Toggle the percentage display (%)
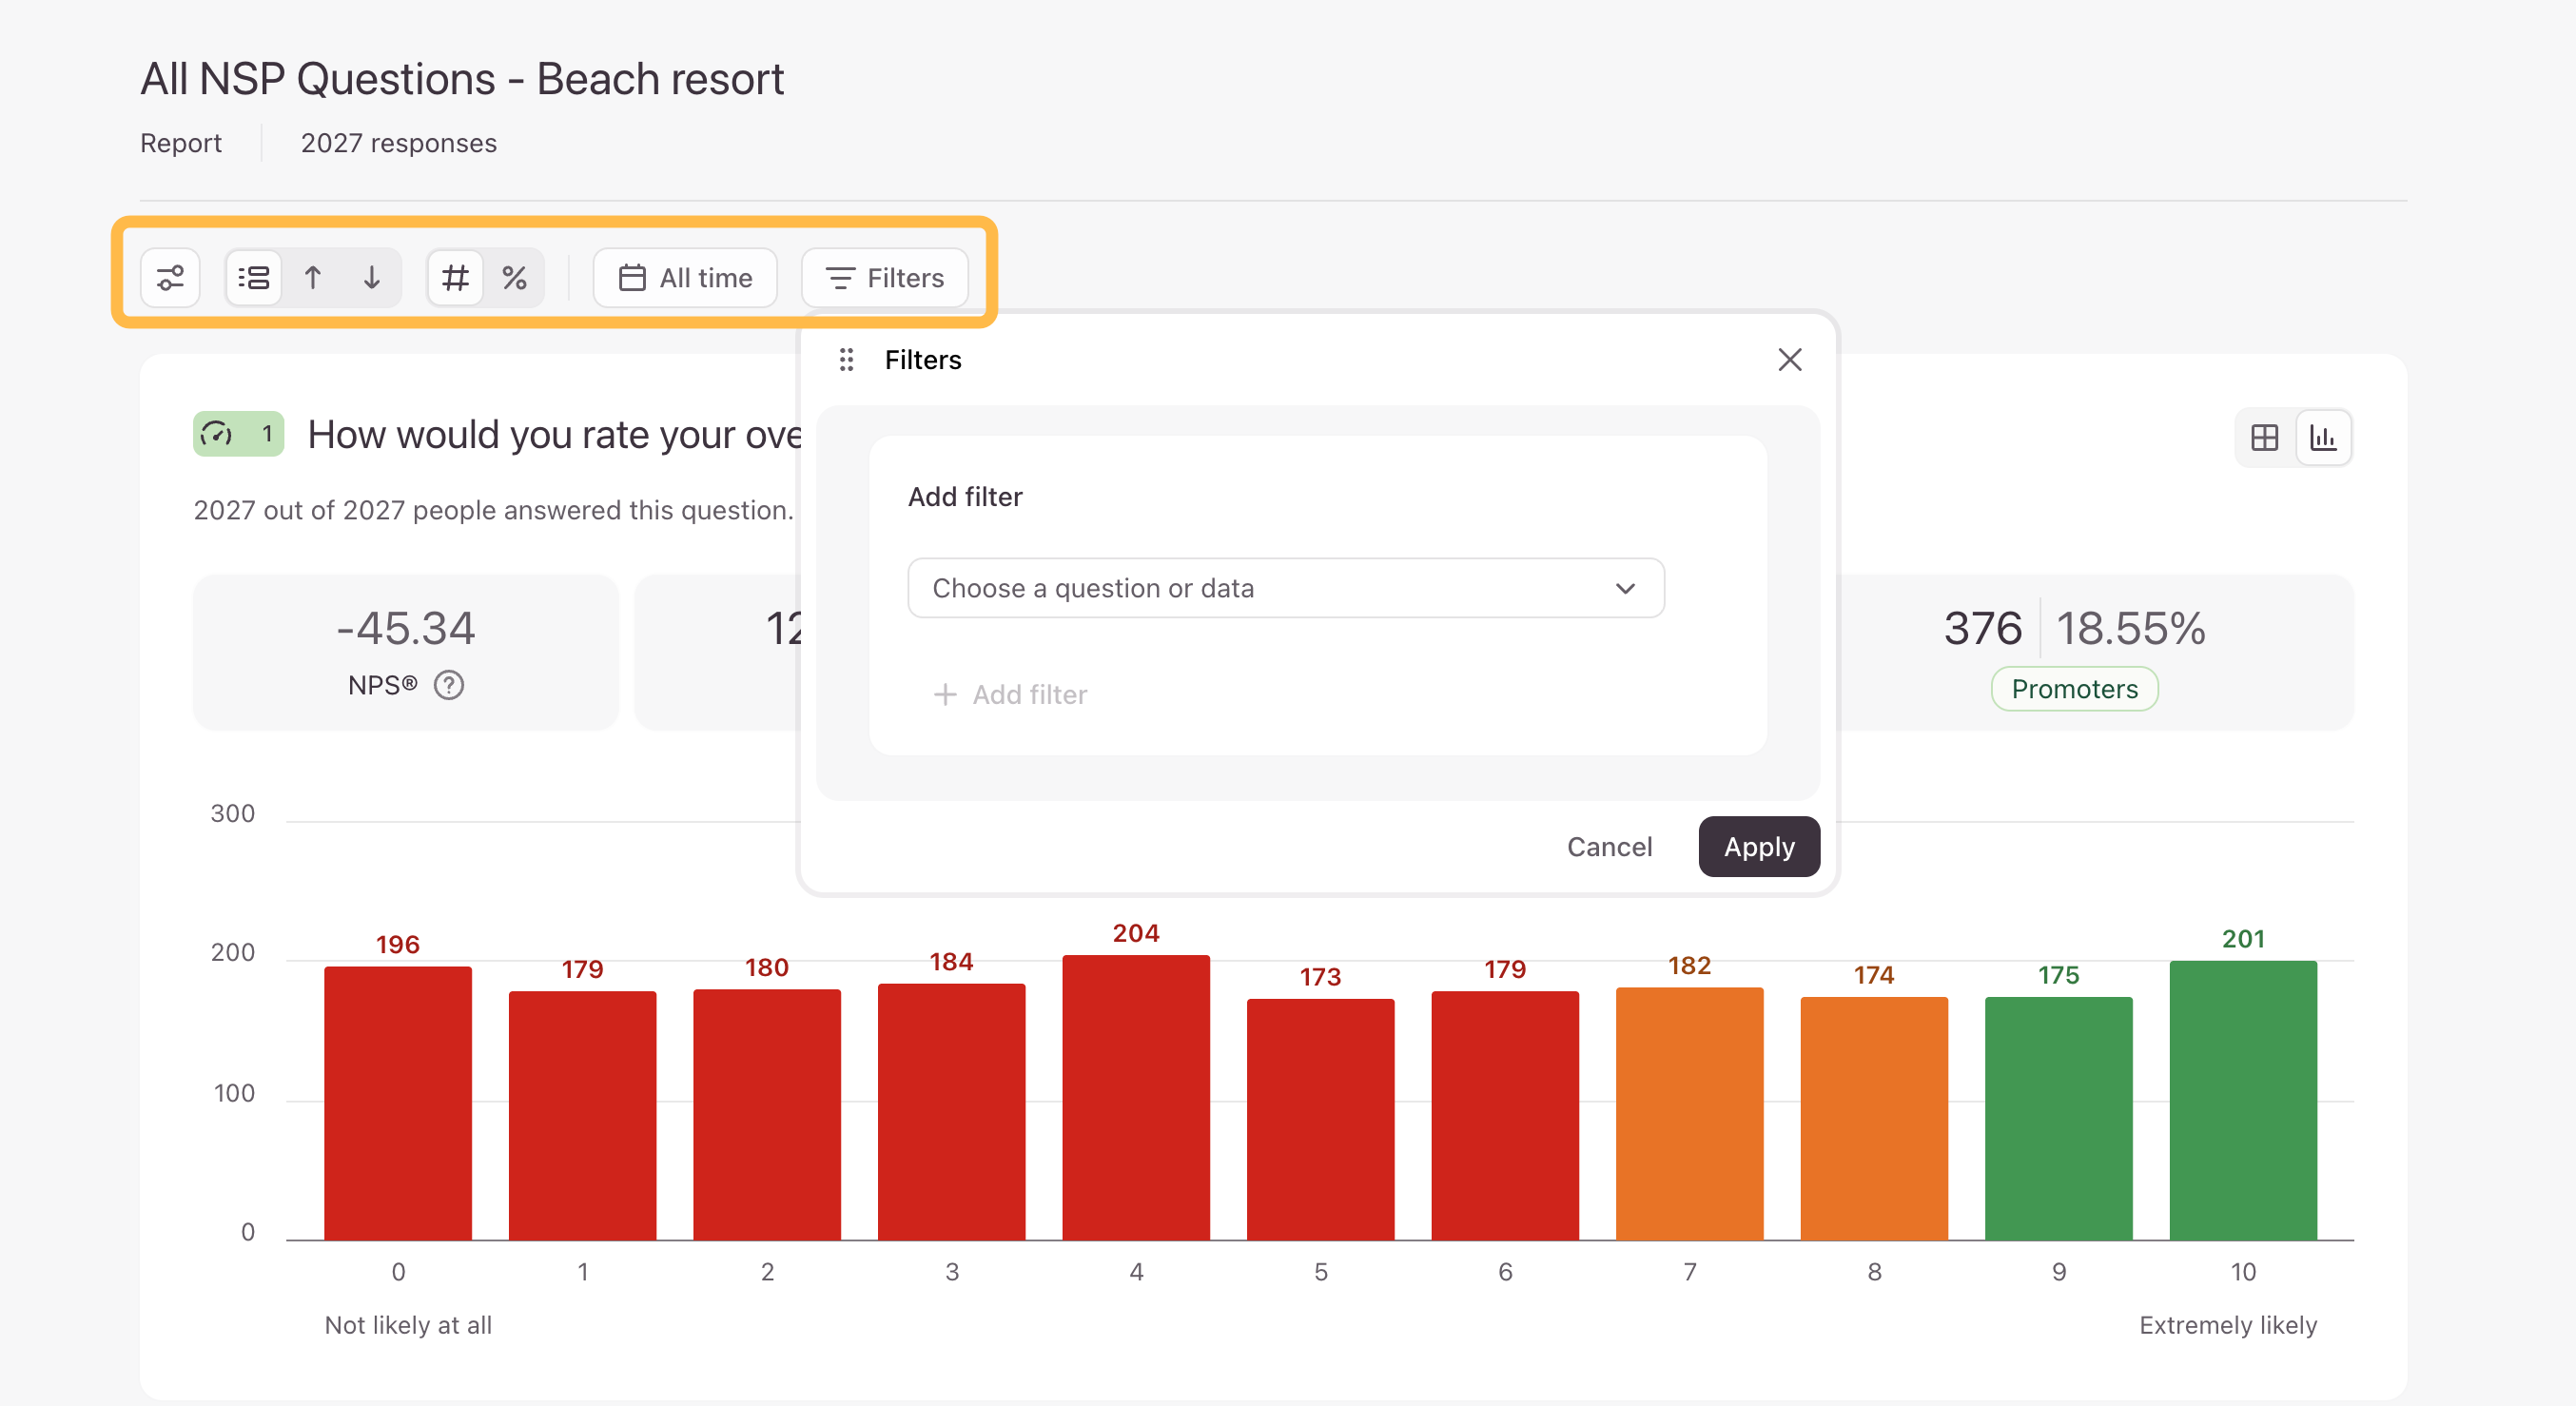Image resolution: width=2576 pixels, height=1406 pixels. click(x=514, y=277)
